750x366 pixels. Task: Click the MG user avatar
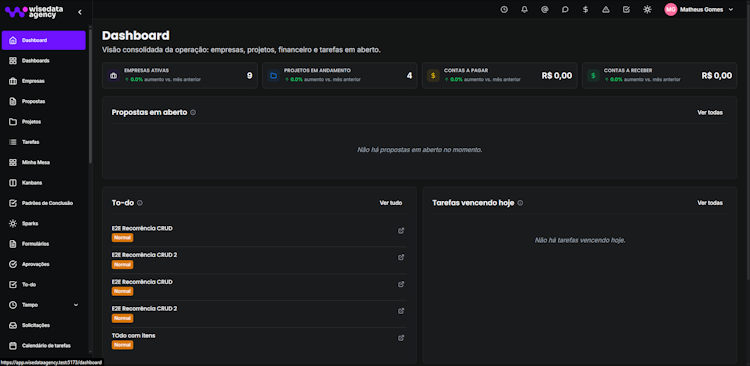[x=671, y=10]
